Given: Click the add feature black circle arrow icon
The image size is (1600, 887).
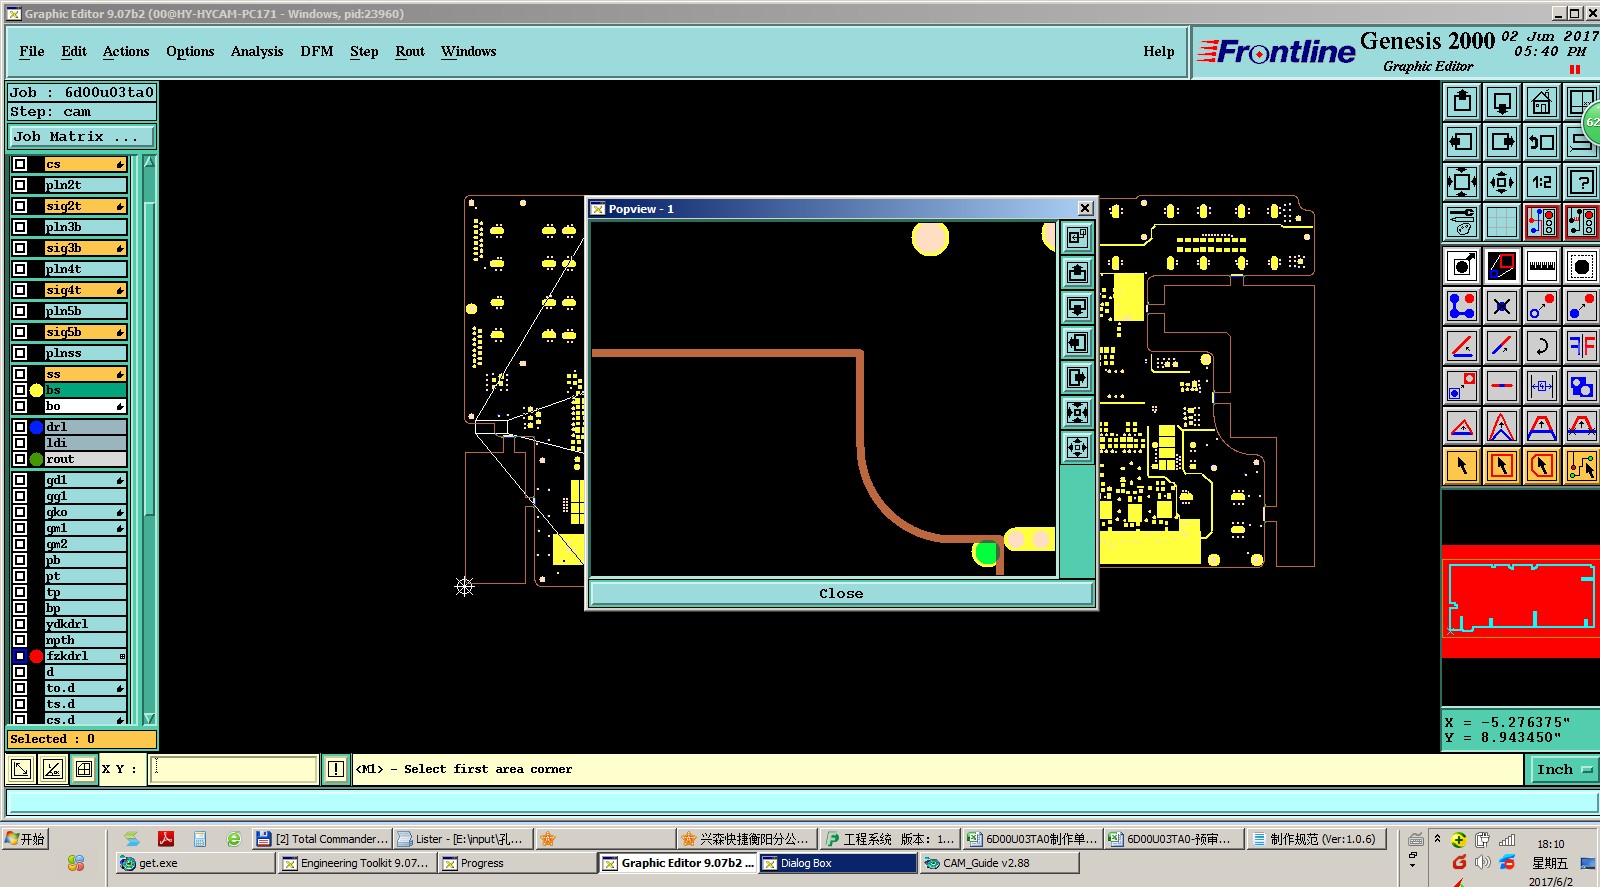Looking at the screenshot, I should click(1462, 266).
